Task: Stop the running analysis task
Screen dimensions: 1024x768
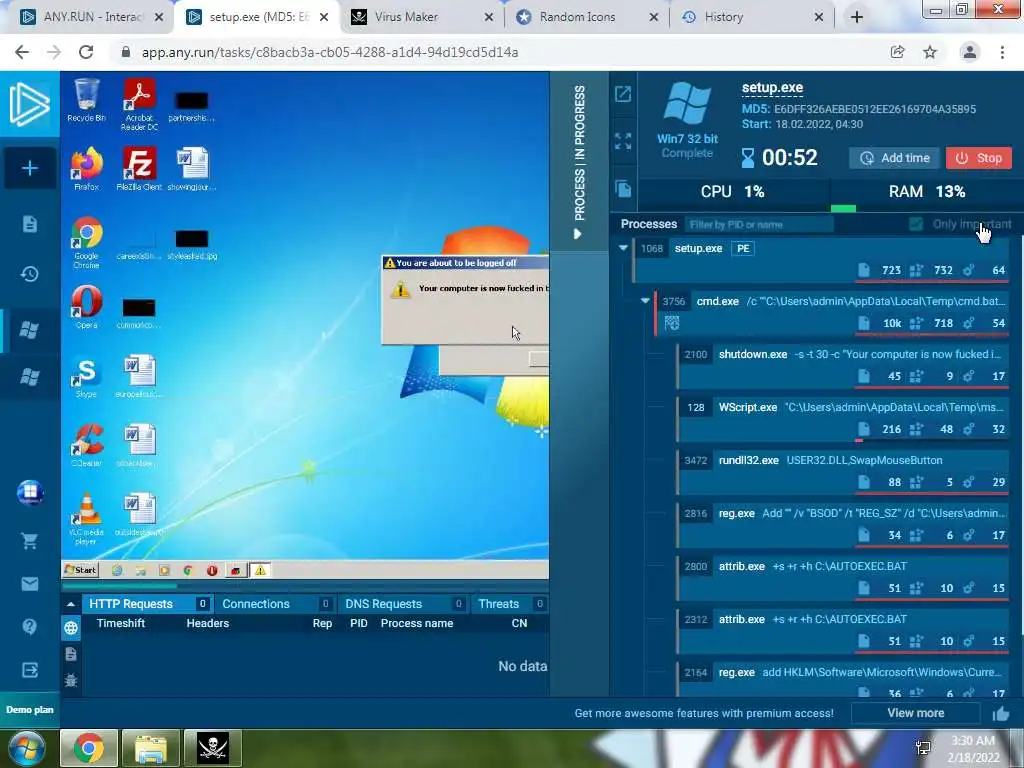Action: [x=978, y=158]
